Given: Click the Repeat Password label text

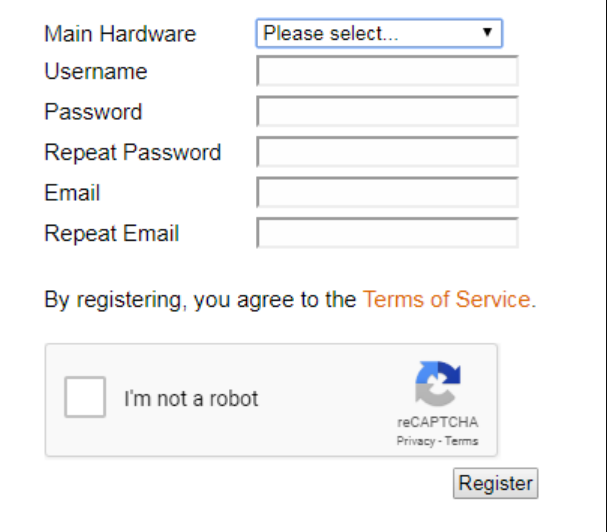Looking at the screenshot, I should click(133, 152).
